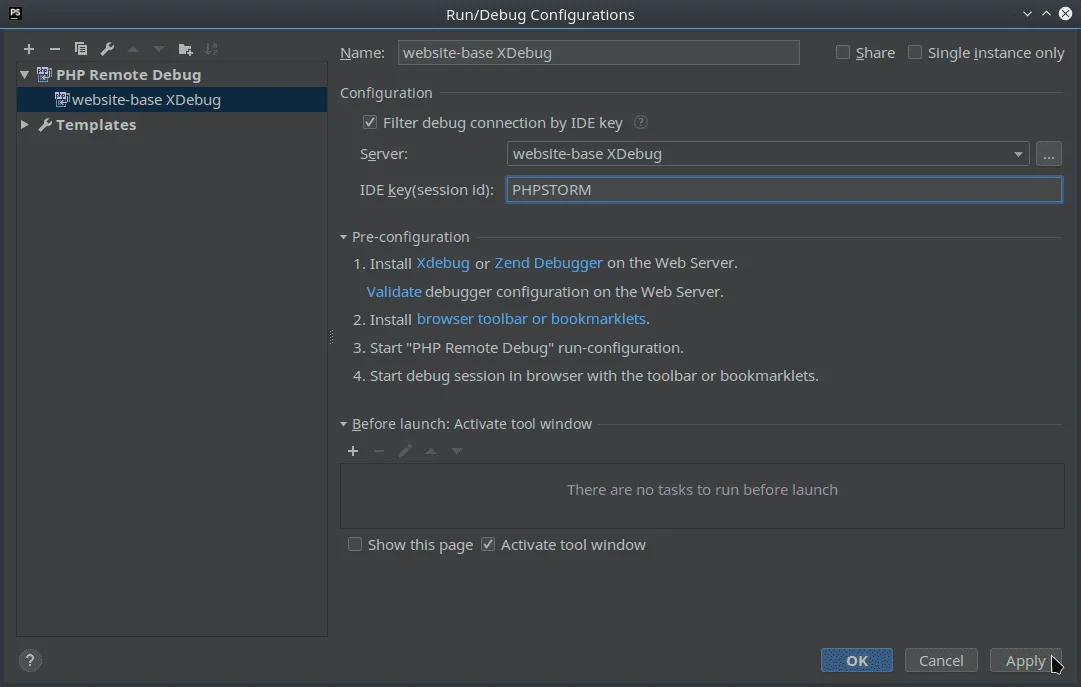Open the Xdebug installation link
This screenshot has width=1081, height=687.
(x=442, y=262)
